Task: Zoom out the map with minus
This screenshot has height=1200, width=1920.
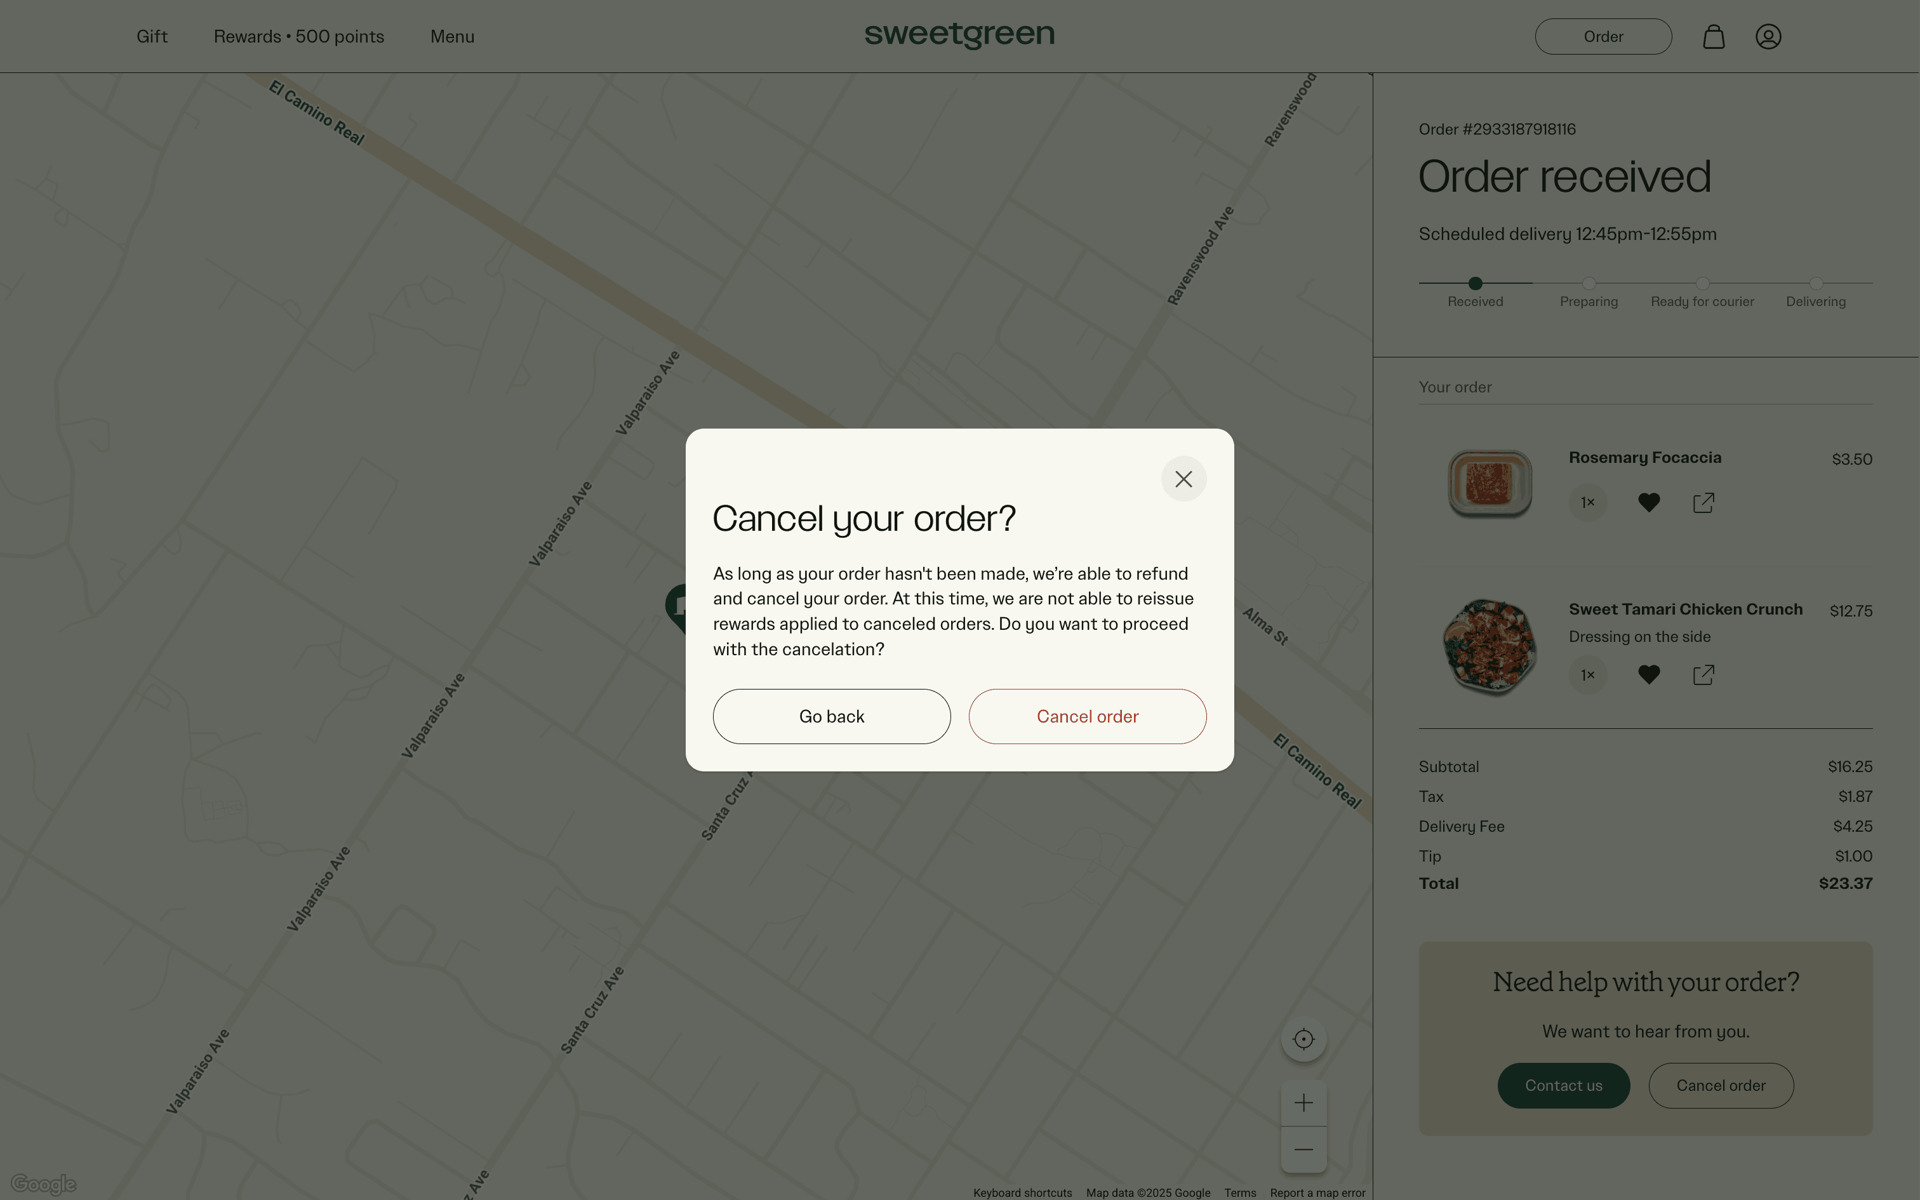Action: click(1303, 1150)
